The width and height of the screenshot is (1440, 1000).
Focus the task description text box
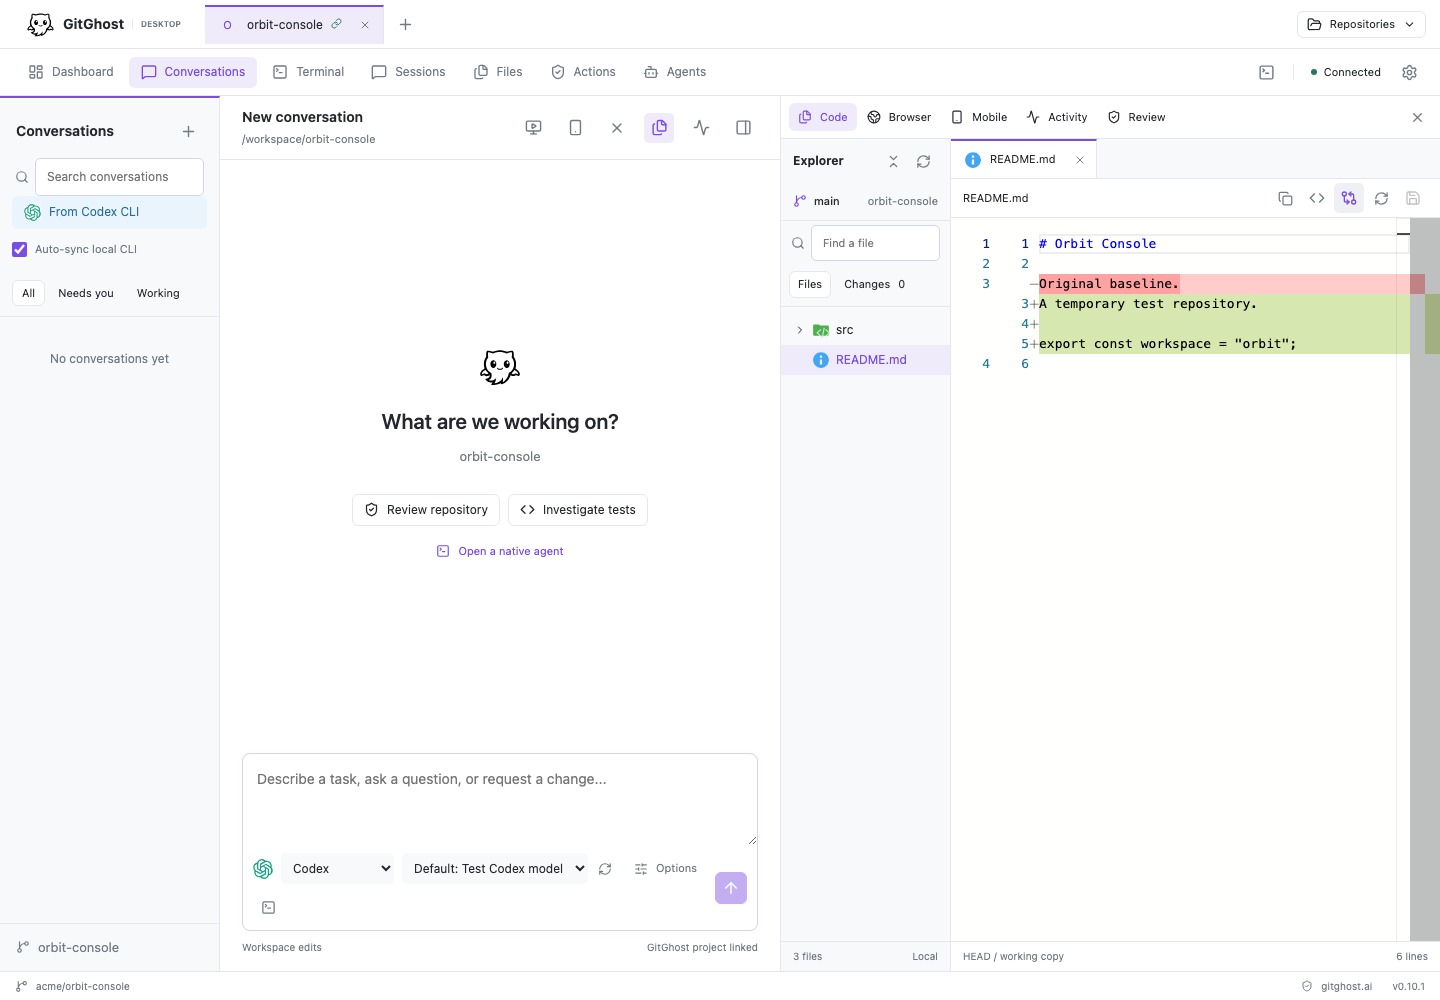[500, 800]
